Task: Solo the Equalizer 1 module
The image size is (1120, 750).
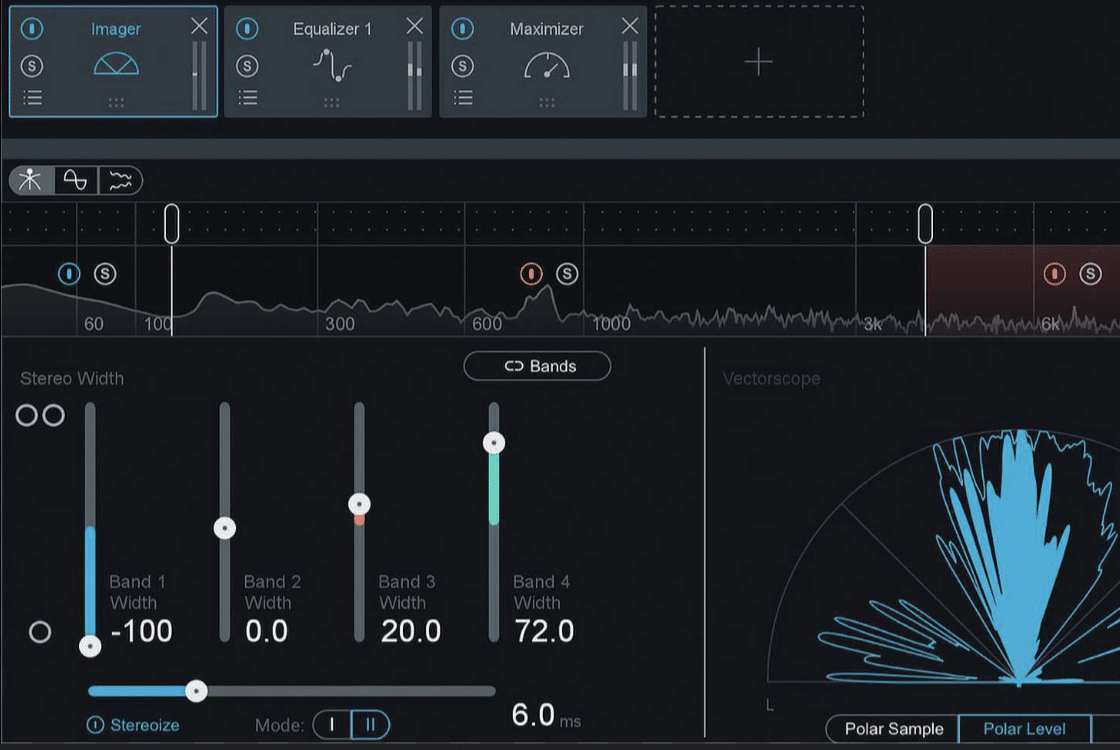Action: 247,66
